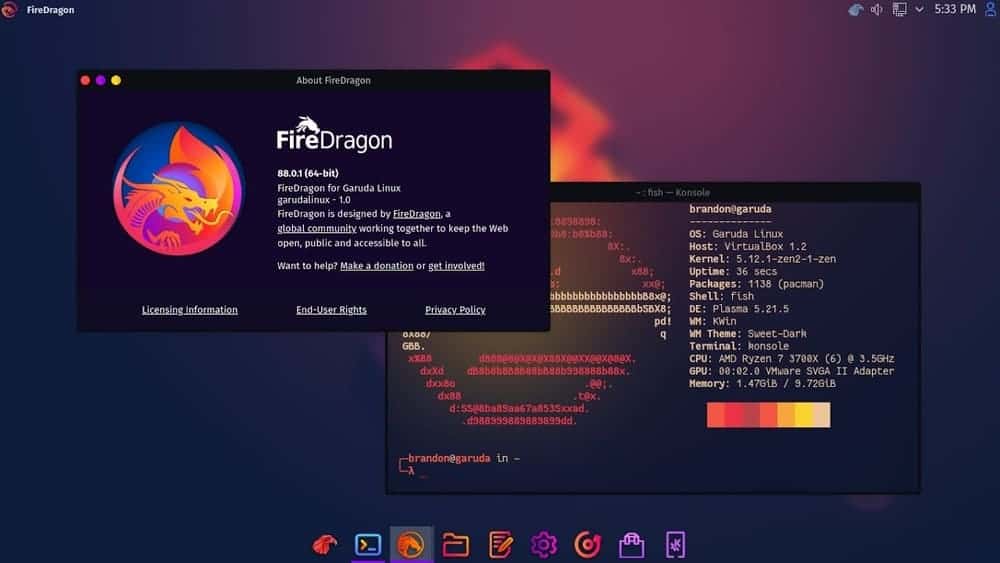Click the blue user icon at the top-right corner
The image size is (1000, 563).
pos(992,9)
